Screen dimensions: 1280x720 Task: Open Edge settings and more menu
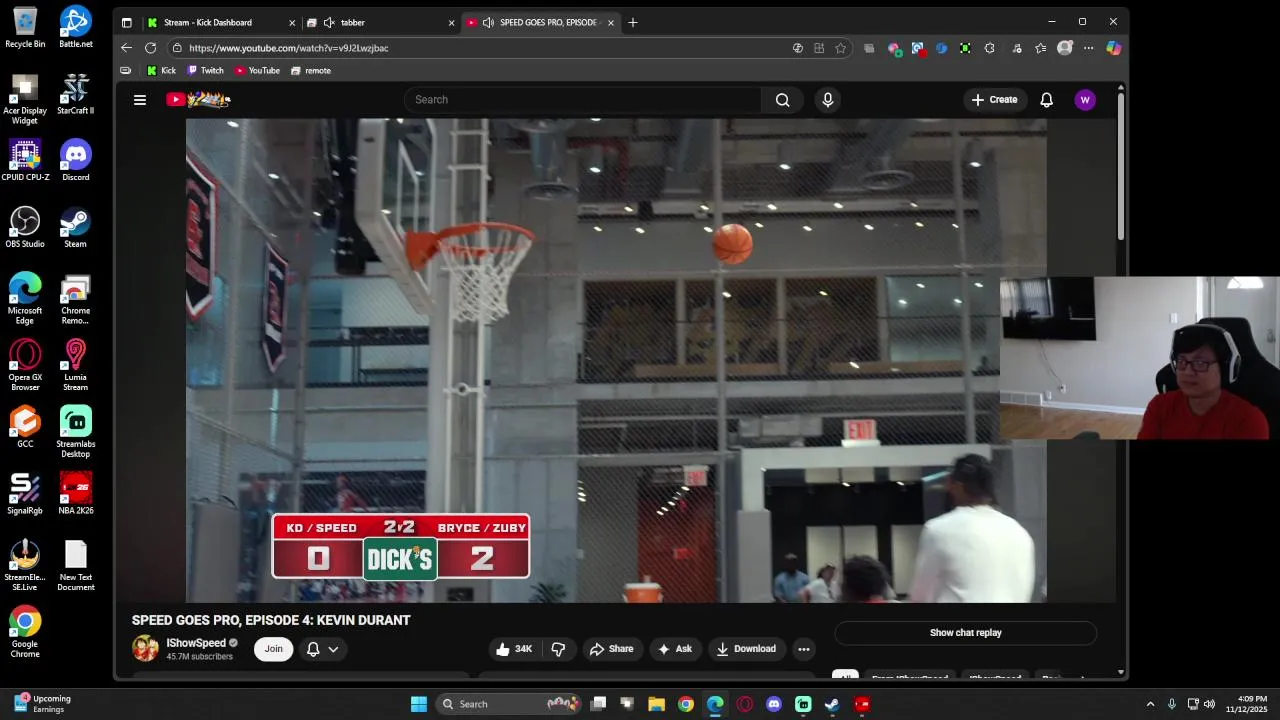click(1089, 48)
